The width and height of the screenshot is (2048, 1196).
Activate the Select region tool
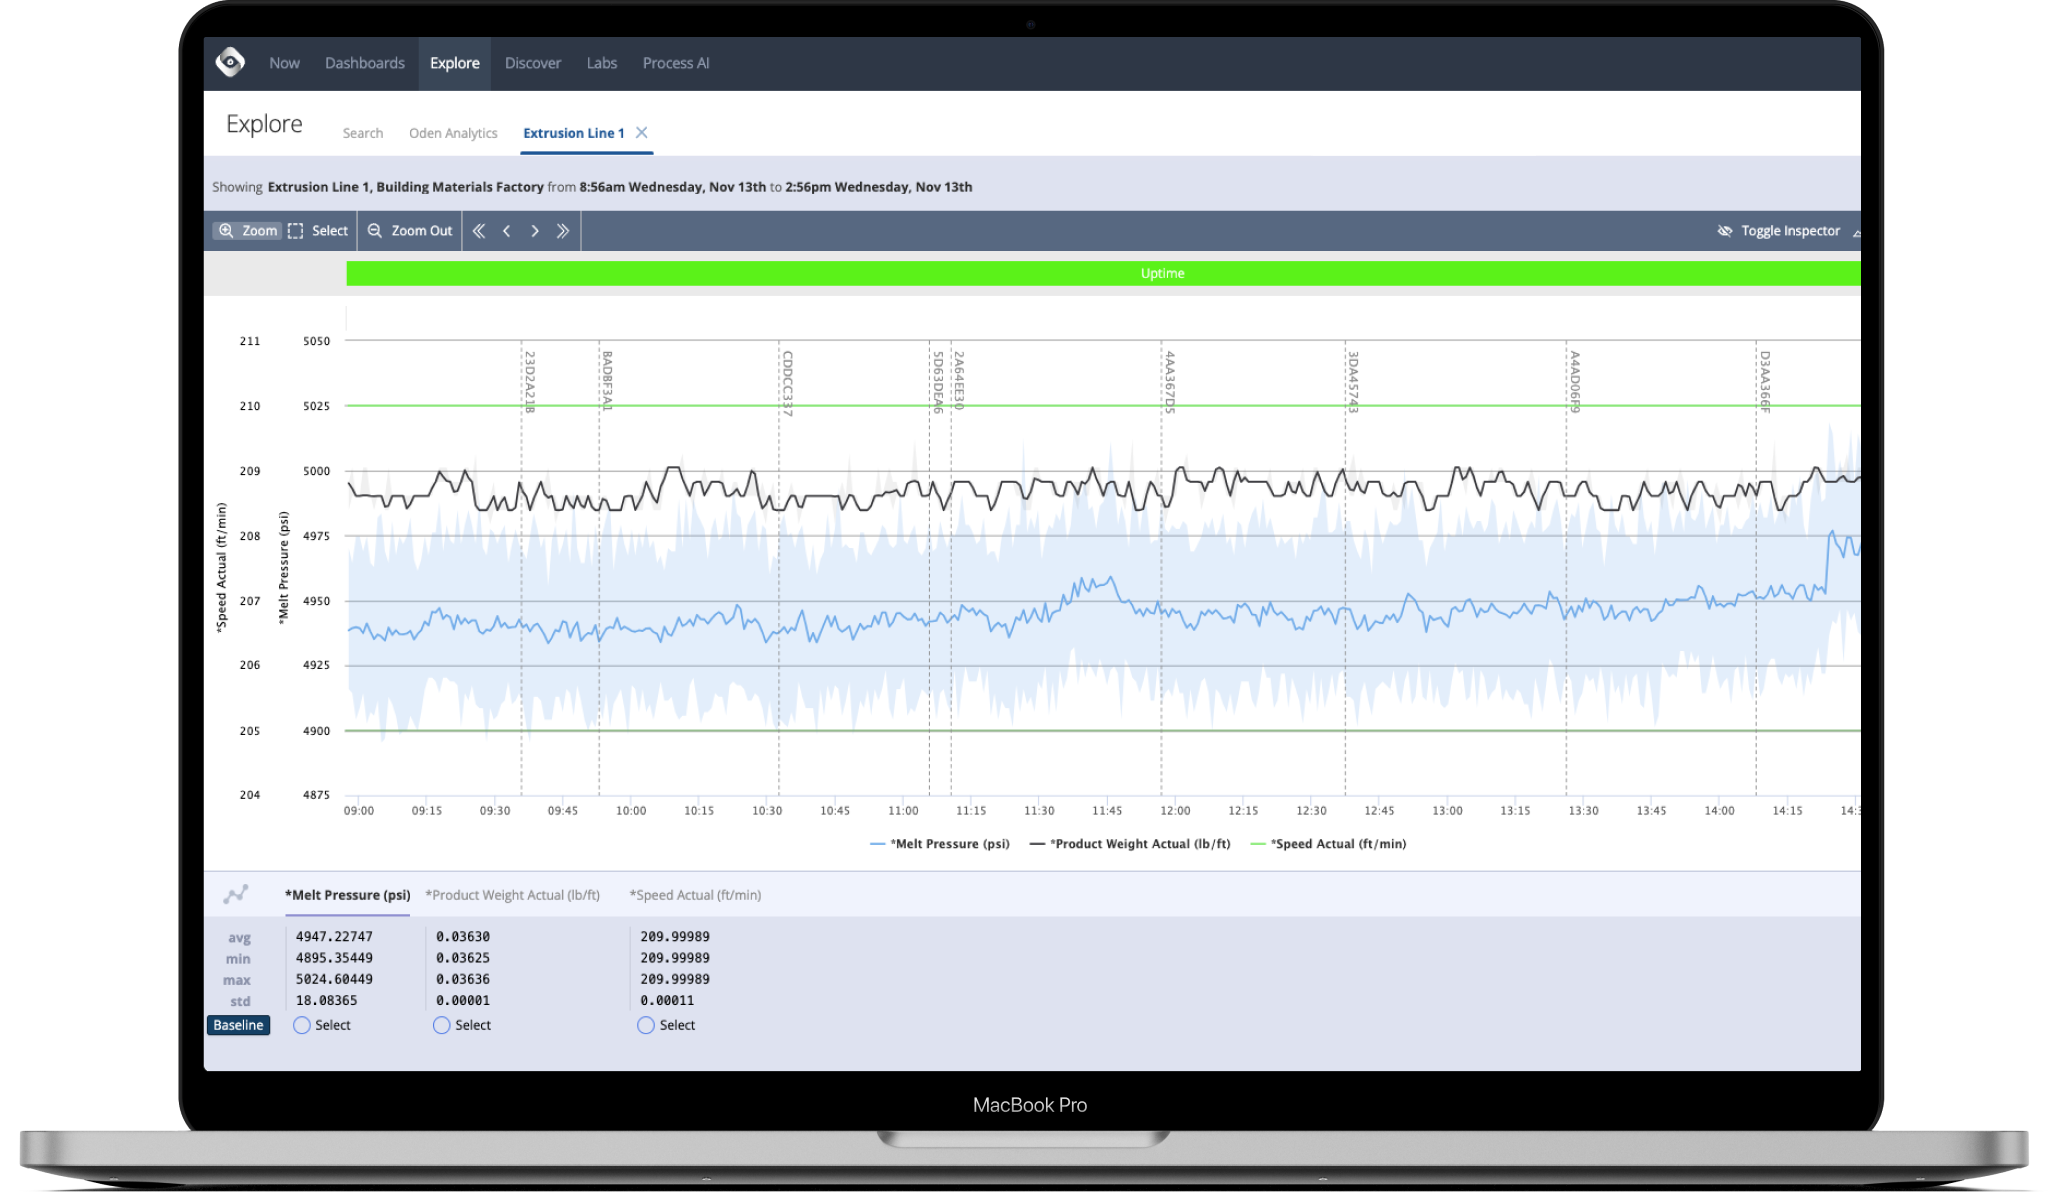click(317, 230)
